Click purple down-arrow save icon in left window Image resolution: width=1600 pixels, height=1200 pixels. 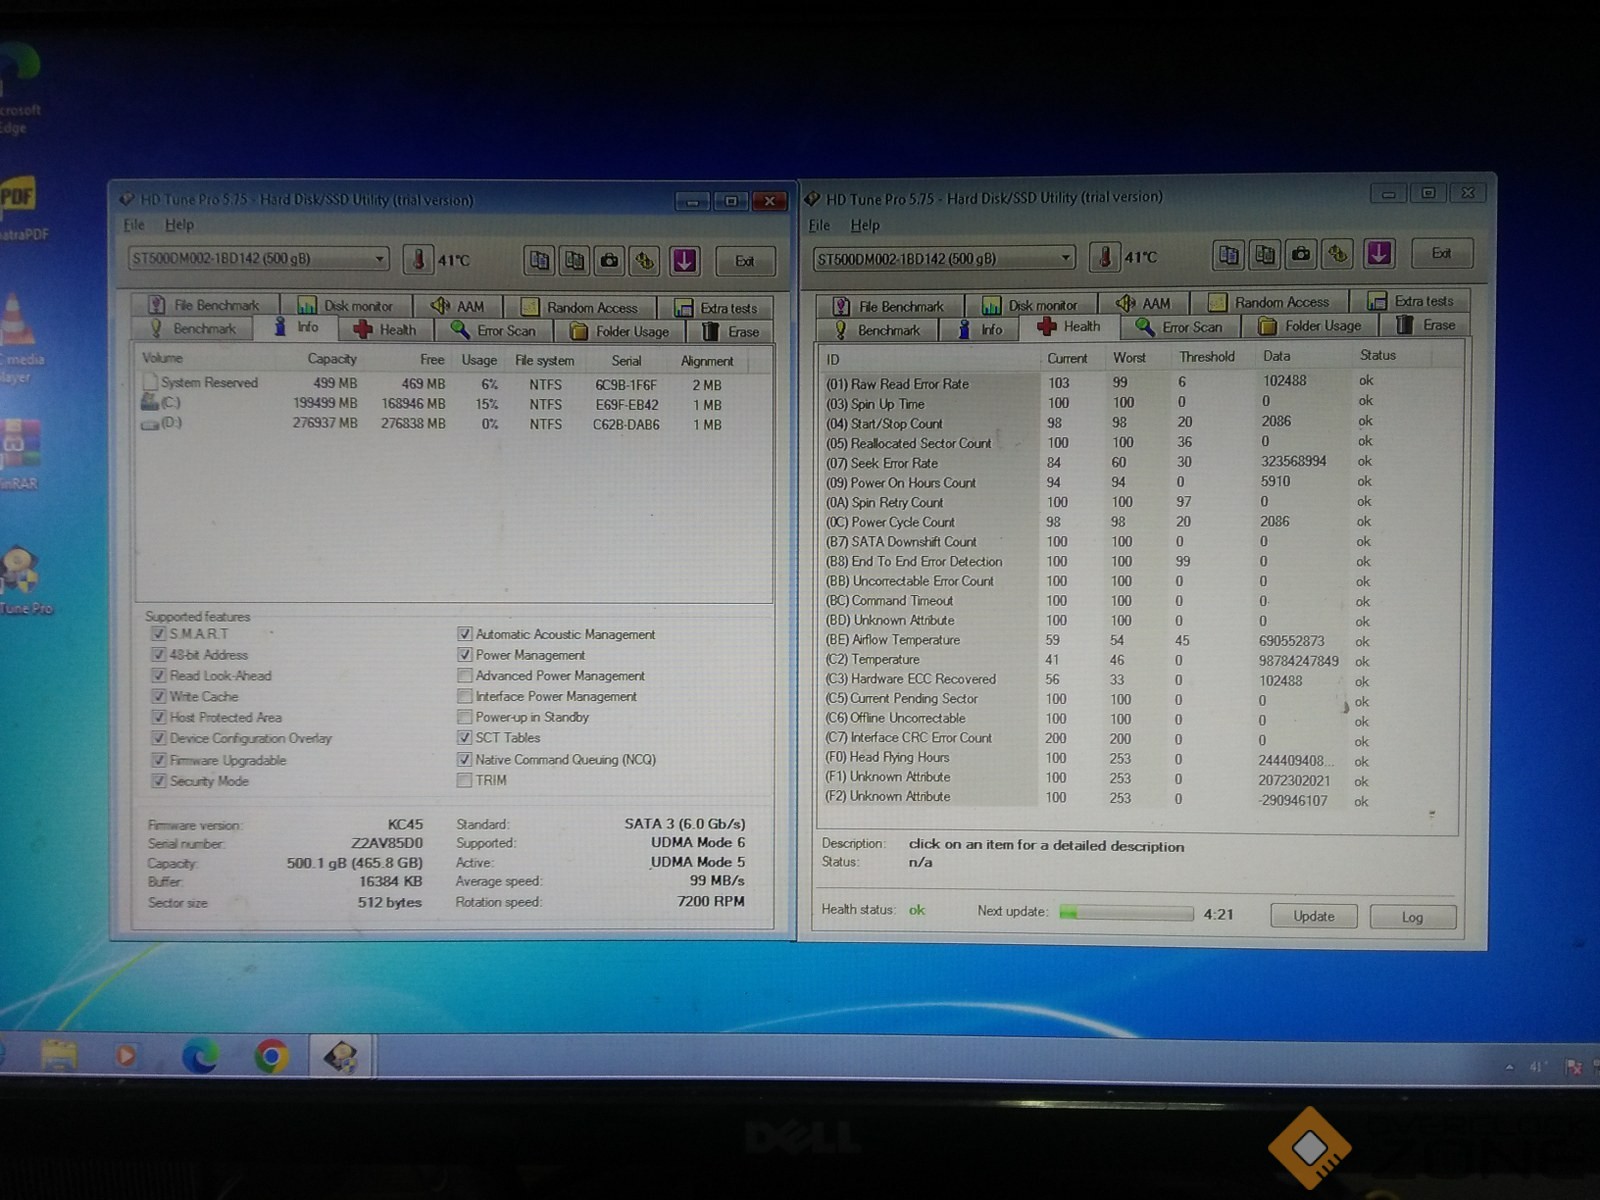[x=685, y=261]
